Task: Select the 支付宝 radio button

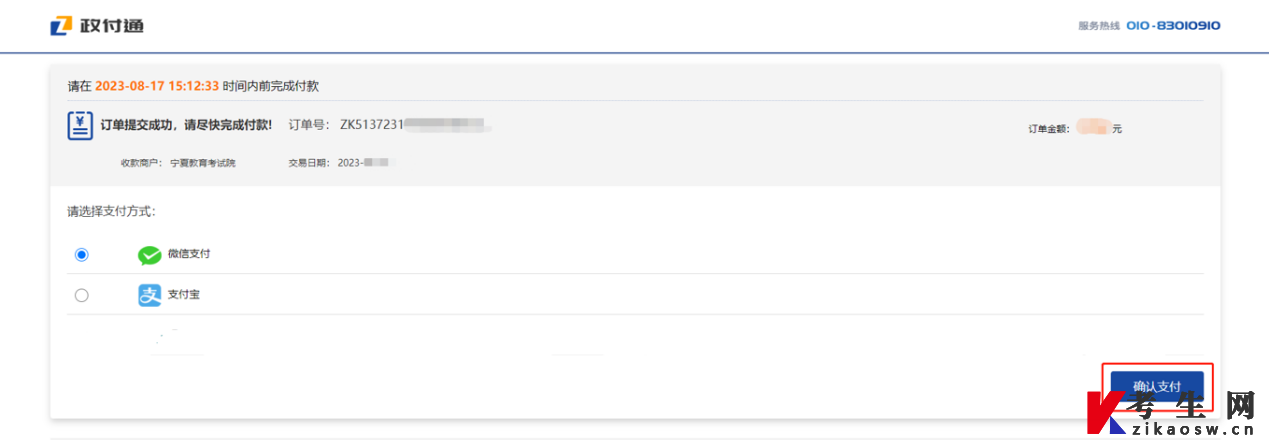Action: (82, 295)
